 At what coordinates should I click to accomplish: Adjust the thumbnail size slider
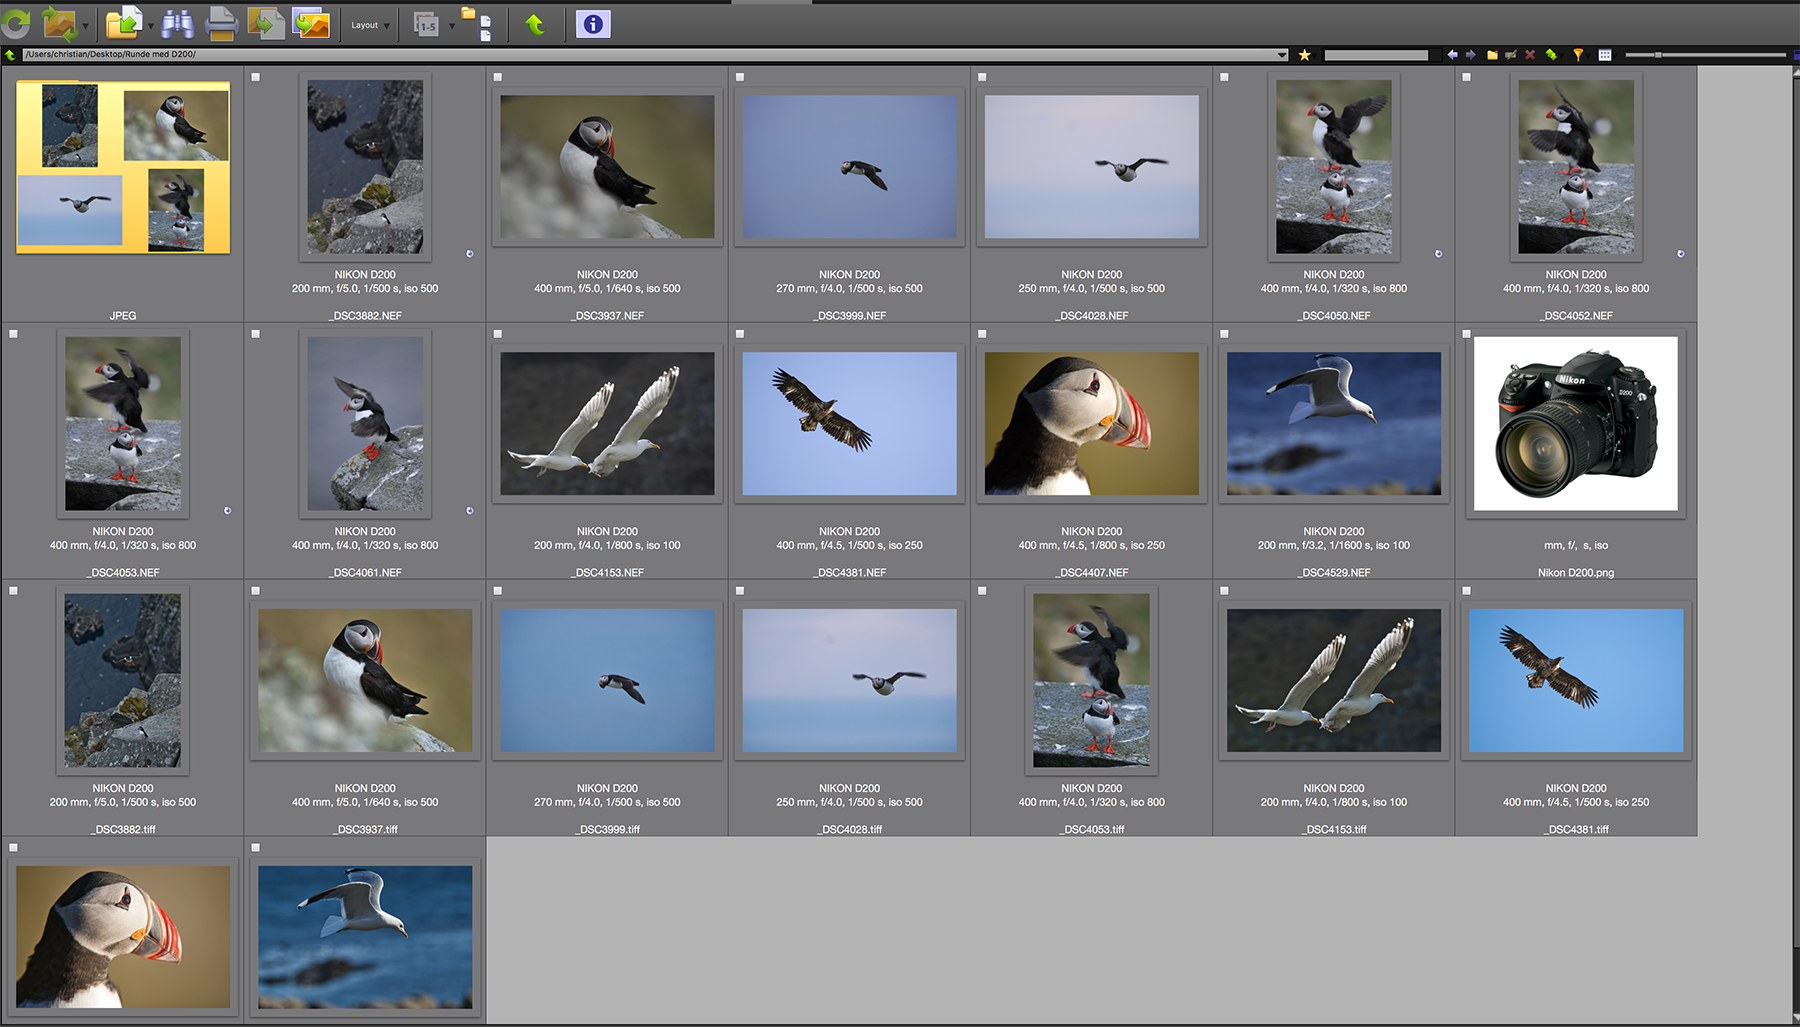(x=1658, y=55)
